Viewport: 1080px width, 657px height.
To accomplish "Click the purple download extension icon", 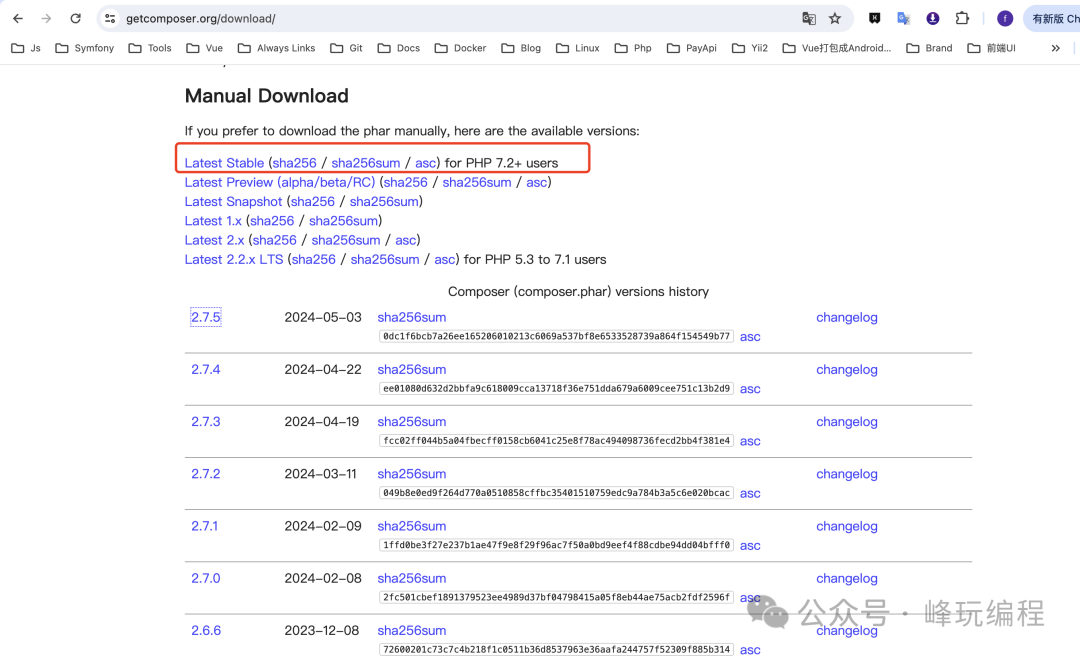I will pyautogui.click(x=933, y=18).
